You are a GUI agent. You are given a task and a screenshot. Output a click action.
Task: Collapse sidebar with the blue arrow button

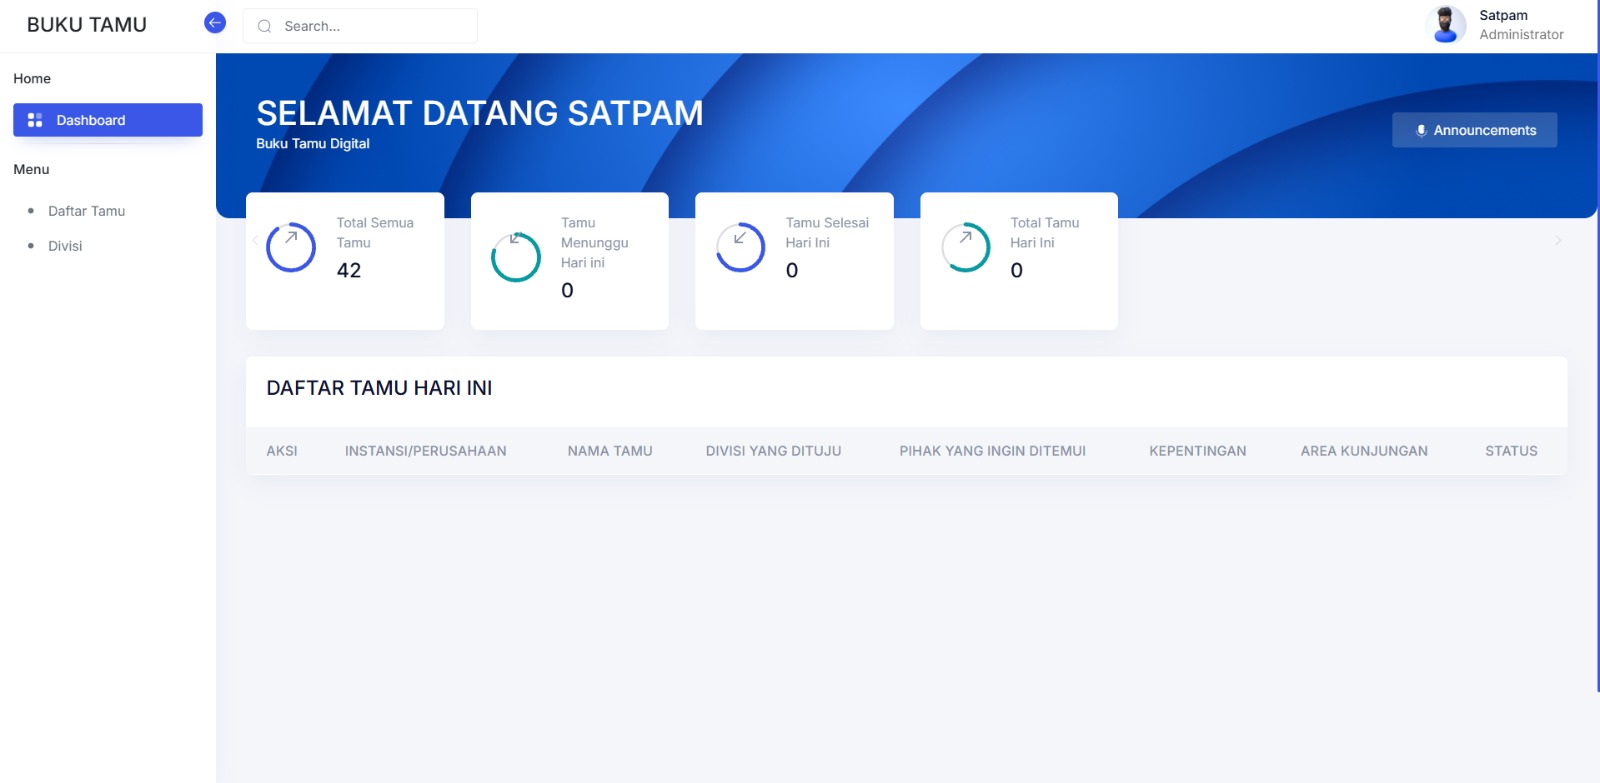(215, 23)
